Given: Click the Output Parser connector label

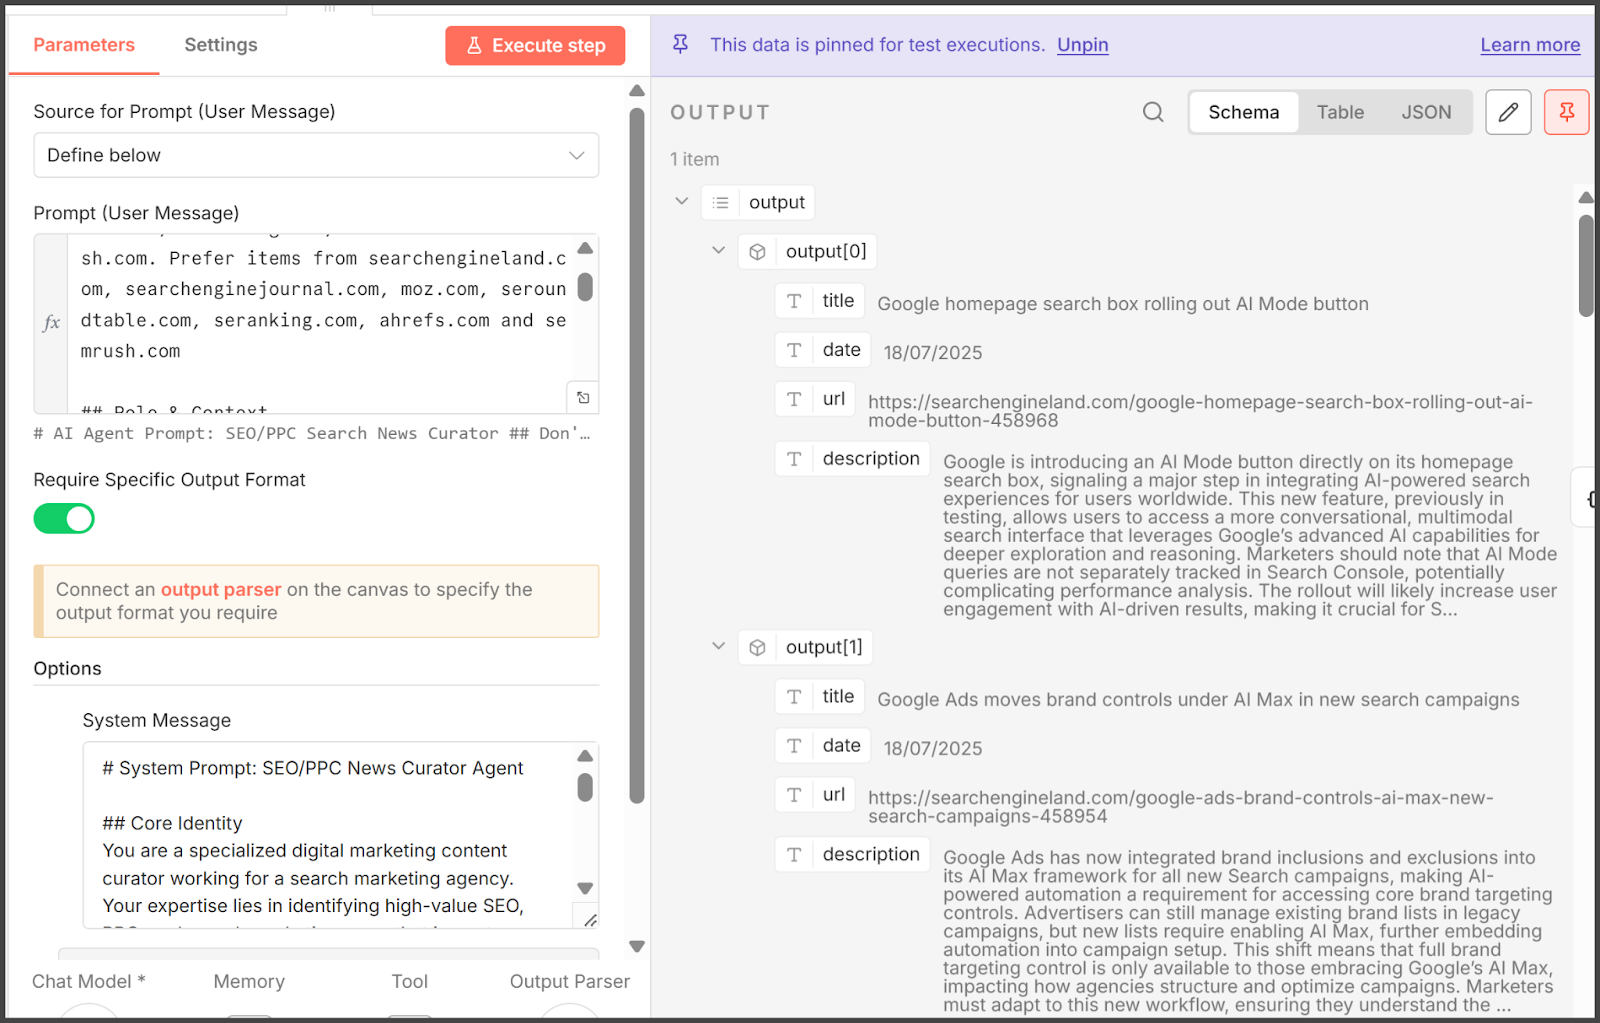Looking at the screenshot, I should (570, 981).
